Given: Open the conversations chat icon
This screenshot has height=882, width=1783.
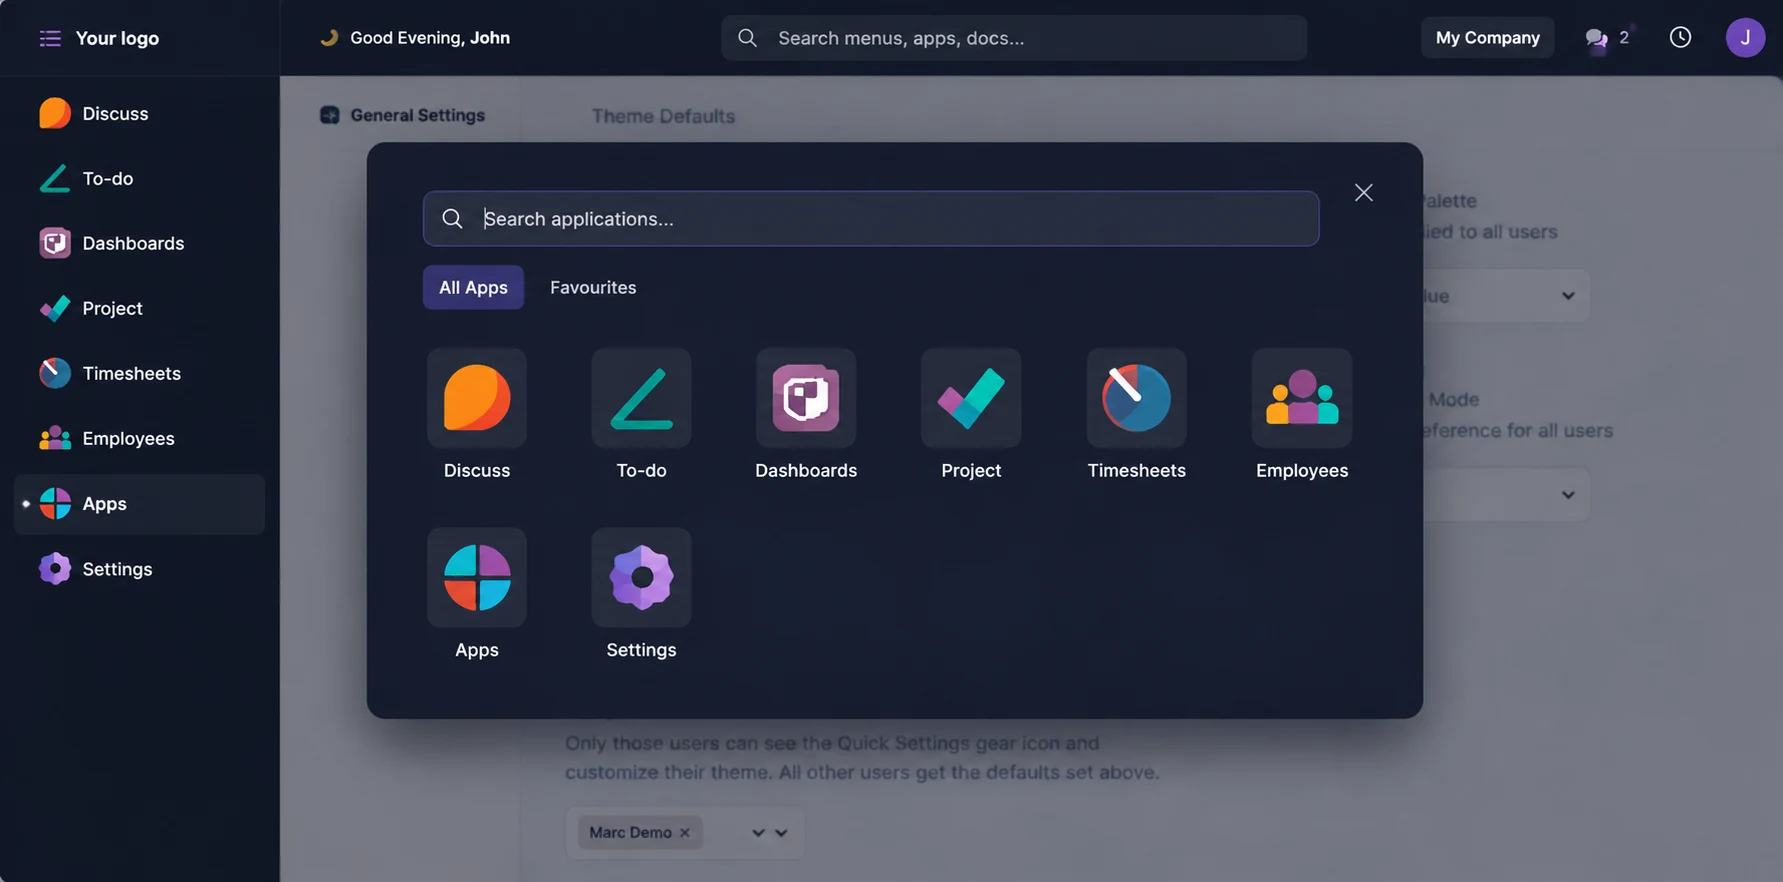Looking at the screenshot, I should pyautogui.click(x=1596, y=38).
